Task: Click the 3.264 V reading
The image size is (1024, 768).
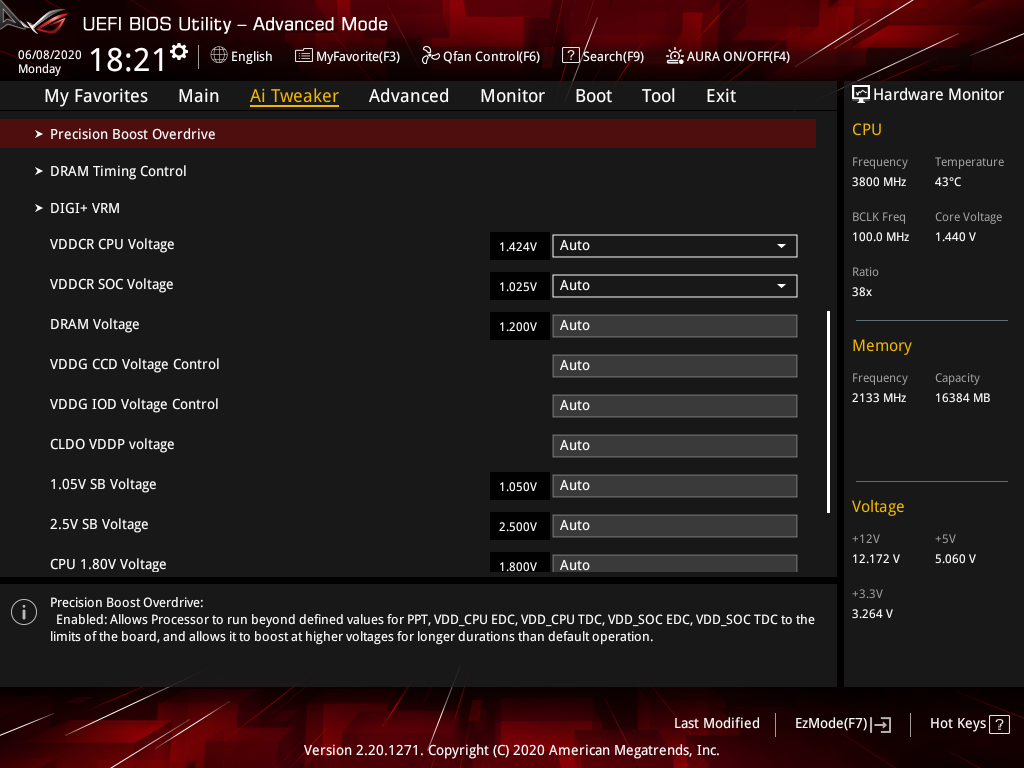Action: click(x=872, y=614)
